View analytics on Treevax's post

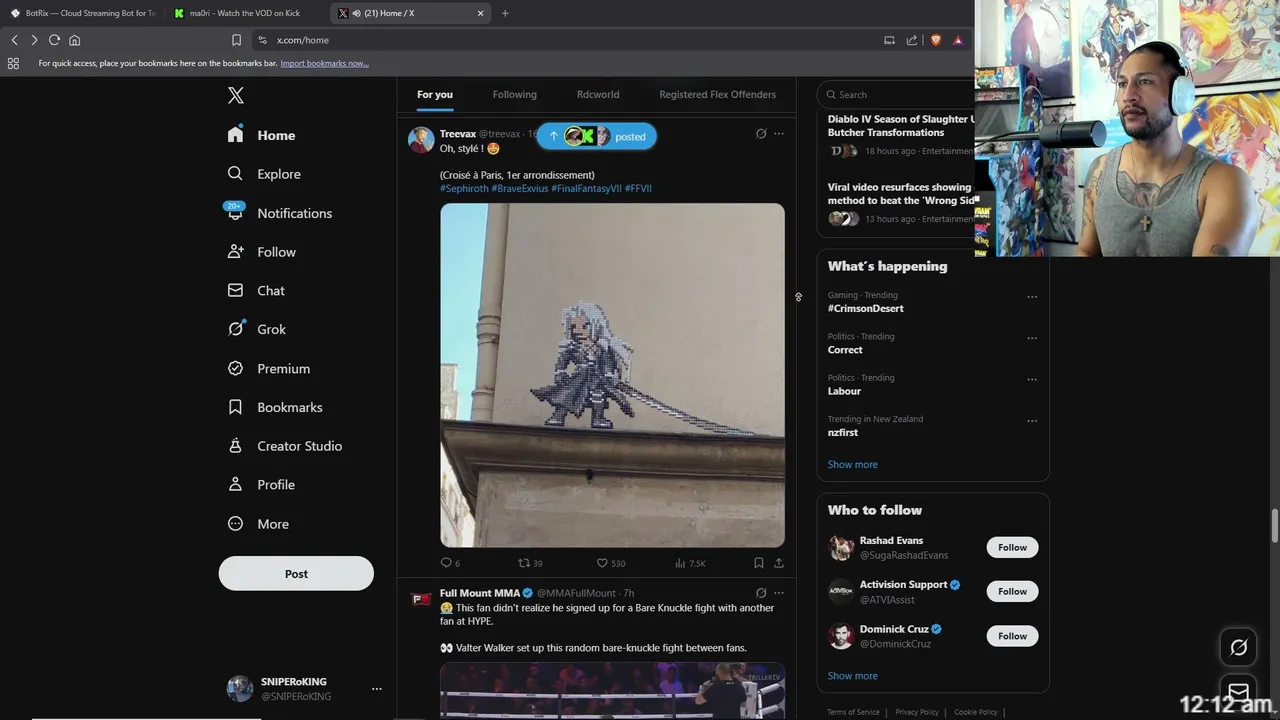(690, 563)
